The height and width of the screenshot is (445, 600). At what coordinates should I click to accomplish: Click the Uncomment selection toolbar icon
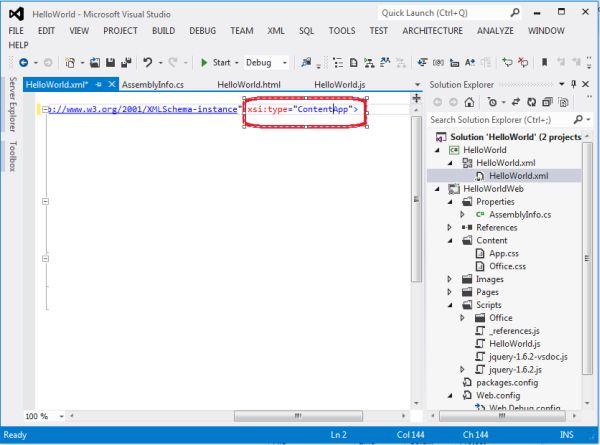coord(523,62)
